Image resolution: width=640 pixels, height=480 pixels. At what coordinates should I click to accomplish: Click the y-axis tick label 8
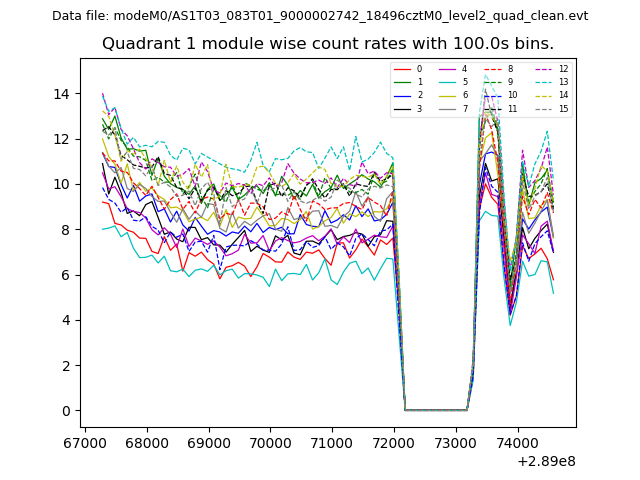tap(66, 230)
